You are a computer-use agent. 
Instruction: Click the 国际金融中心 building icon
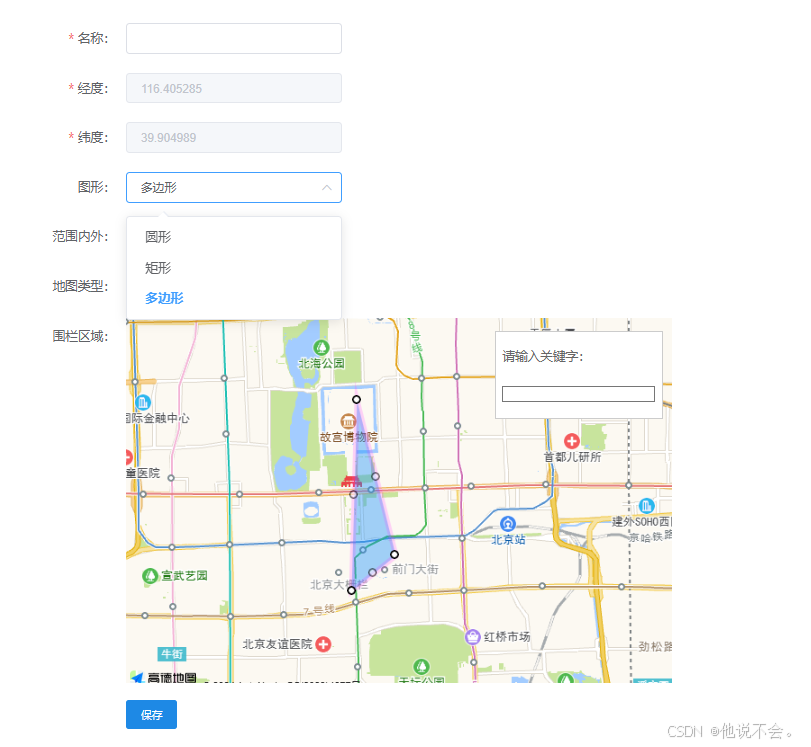click(x=145, y=401)
